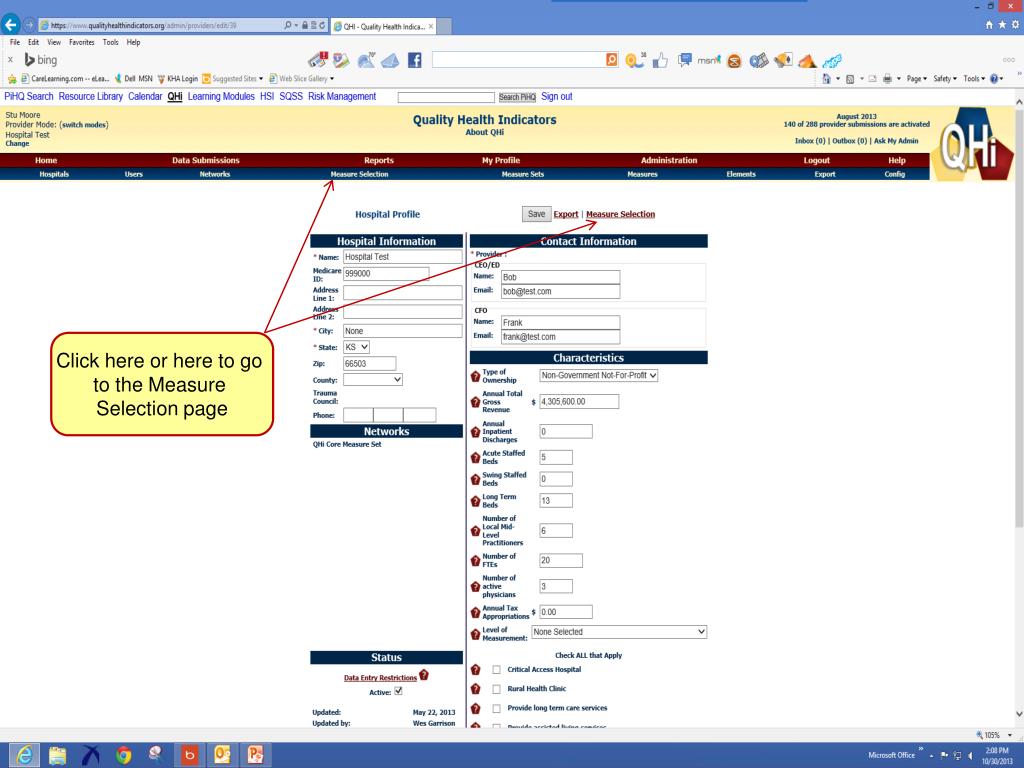Open the State dropdown showing KS
Viewport: 1024px width, 768px height.
point(357,347)
